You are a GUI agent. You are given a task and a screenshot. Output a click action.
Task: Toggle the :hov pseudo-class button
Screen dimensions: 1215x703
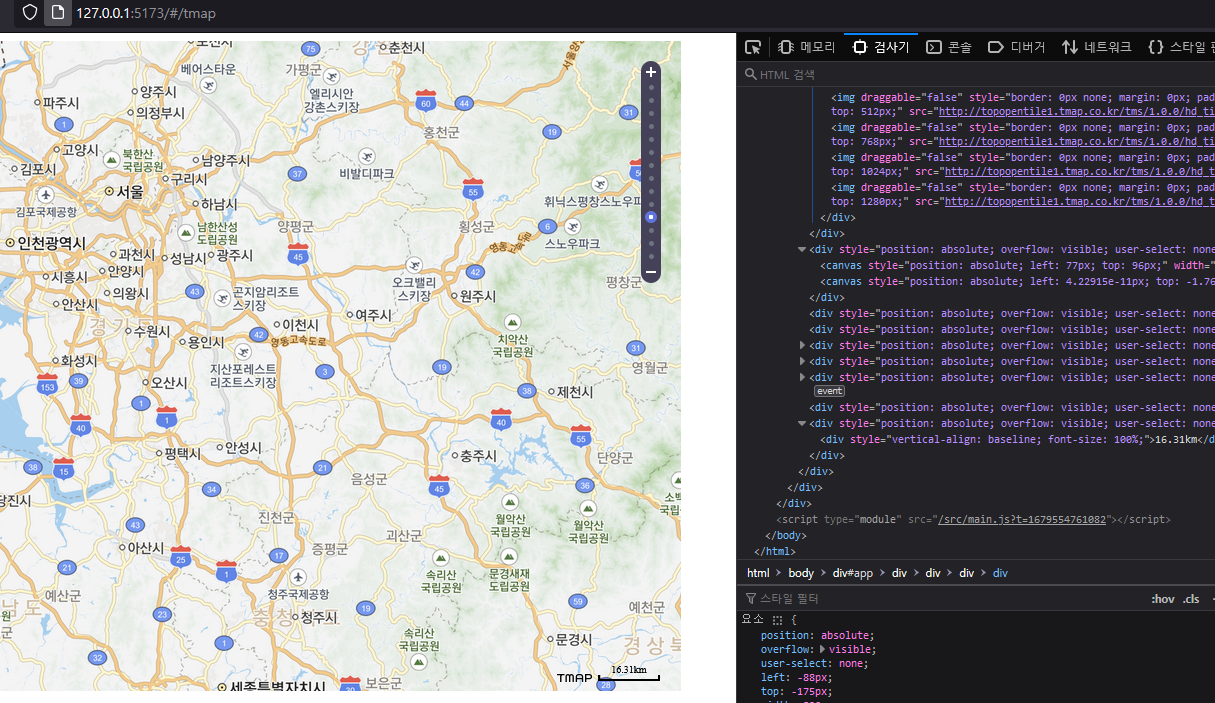[1162, 599]
